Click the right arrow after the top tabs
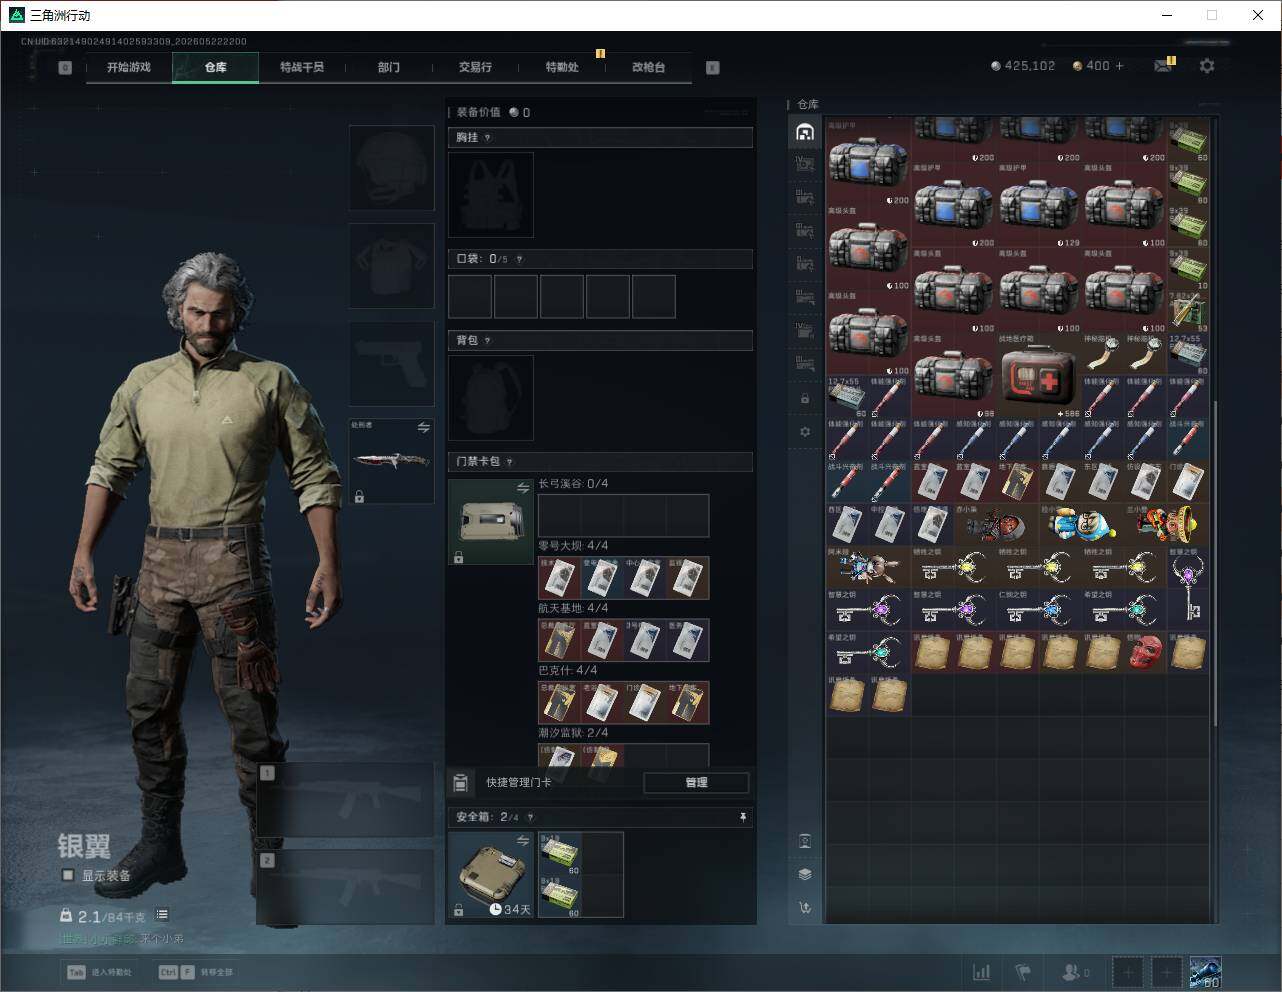Image resolution: width=1282 pixels, height=992 pixels. point(713,67)
